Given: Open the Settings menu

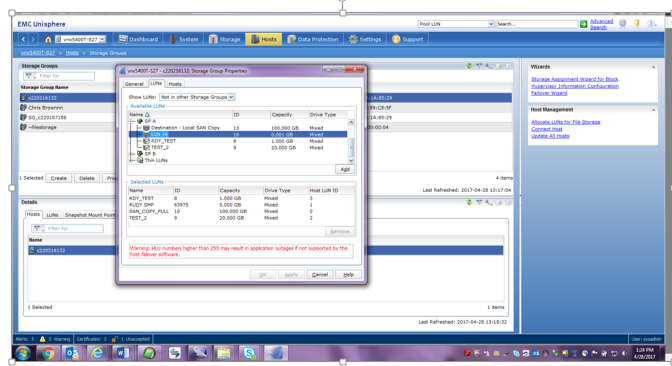Looking at the screenshot, I should click(x=365, y=39).
